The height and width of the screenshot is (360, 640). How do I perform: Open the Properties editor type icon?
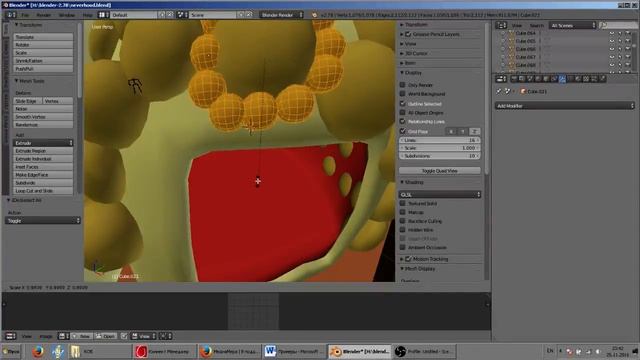click(x=501, y=79)
